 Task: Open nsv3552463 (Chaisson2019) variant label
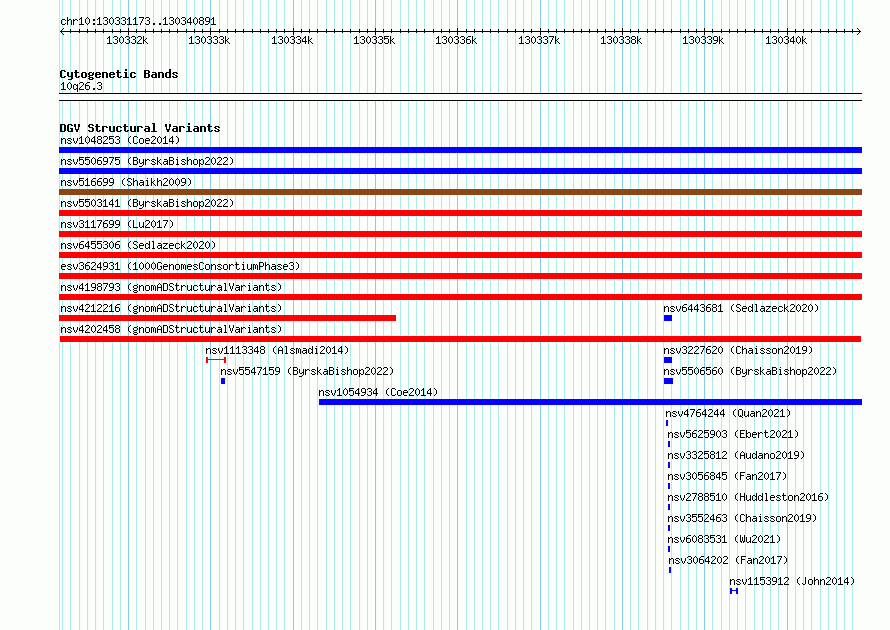pos(742,518)
